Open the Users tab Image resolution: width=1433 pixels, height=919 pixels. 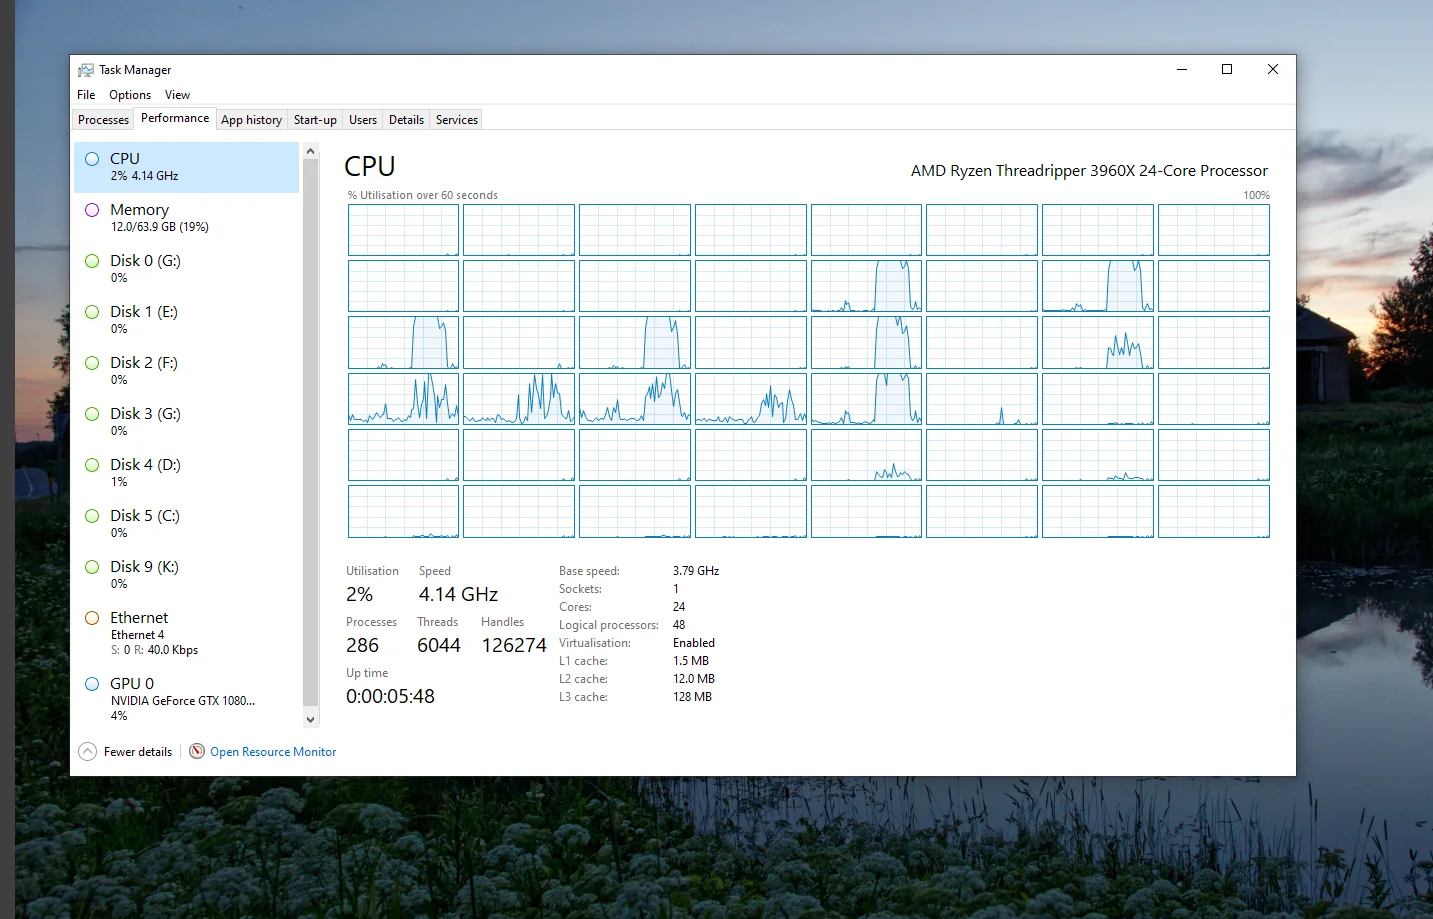tap(363, 120)
